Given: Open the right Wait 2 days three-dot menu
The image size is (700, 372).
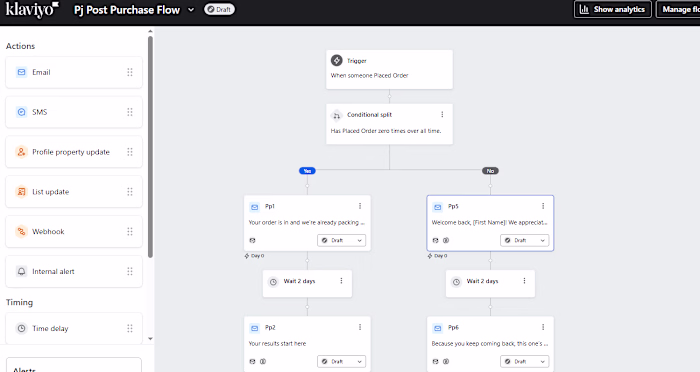Looking at the screenshot, I should point(524,281).
